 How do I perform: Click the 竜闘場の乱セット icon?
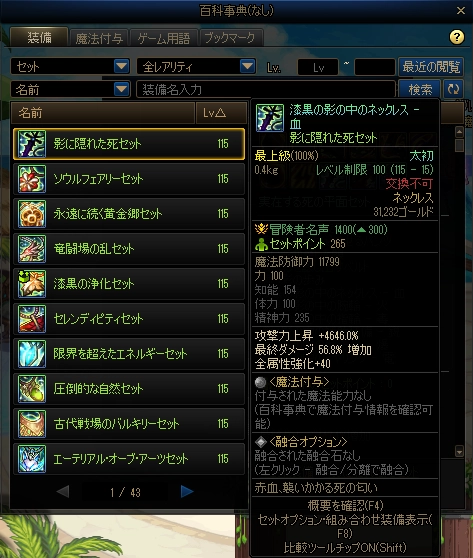(32, 248)
